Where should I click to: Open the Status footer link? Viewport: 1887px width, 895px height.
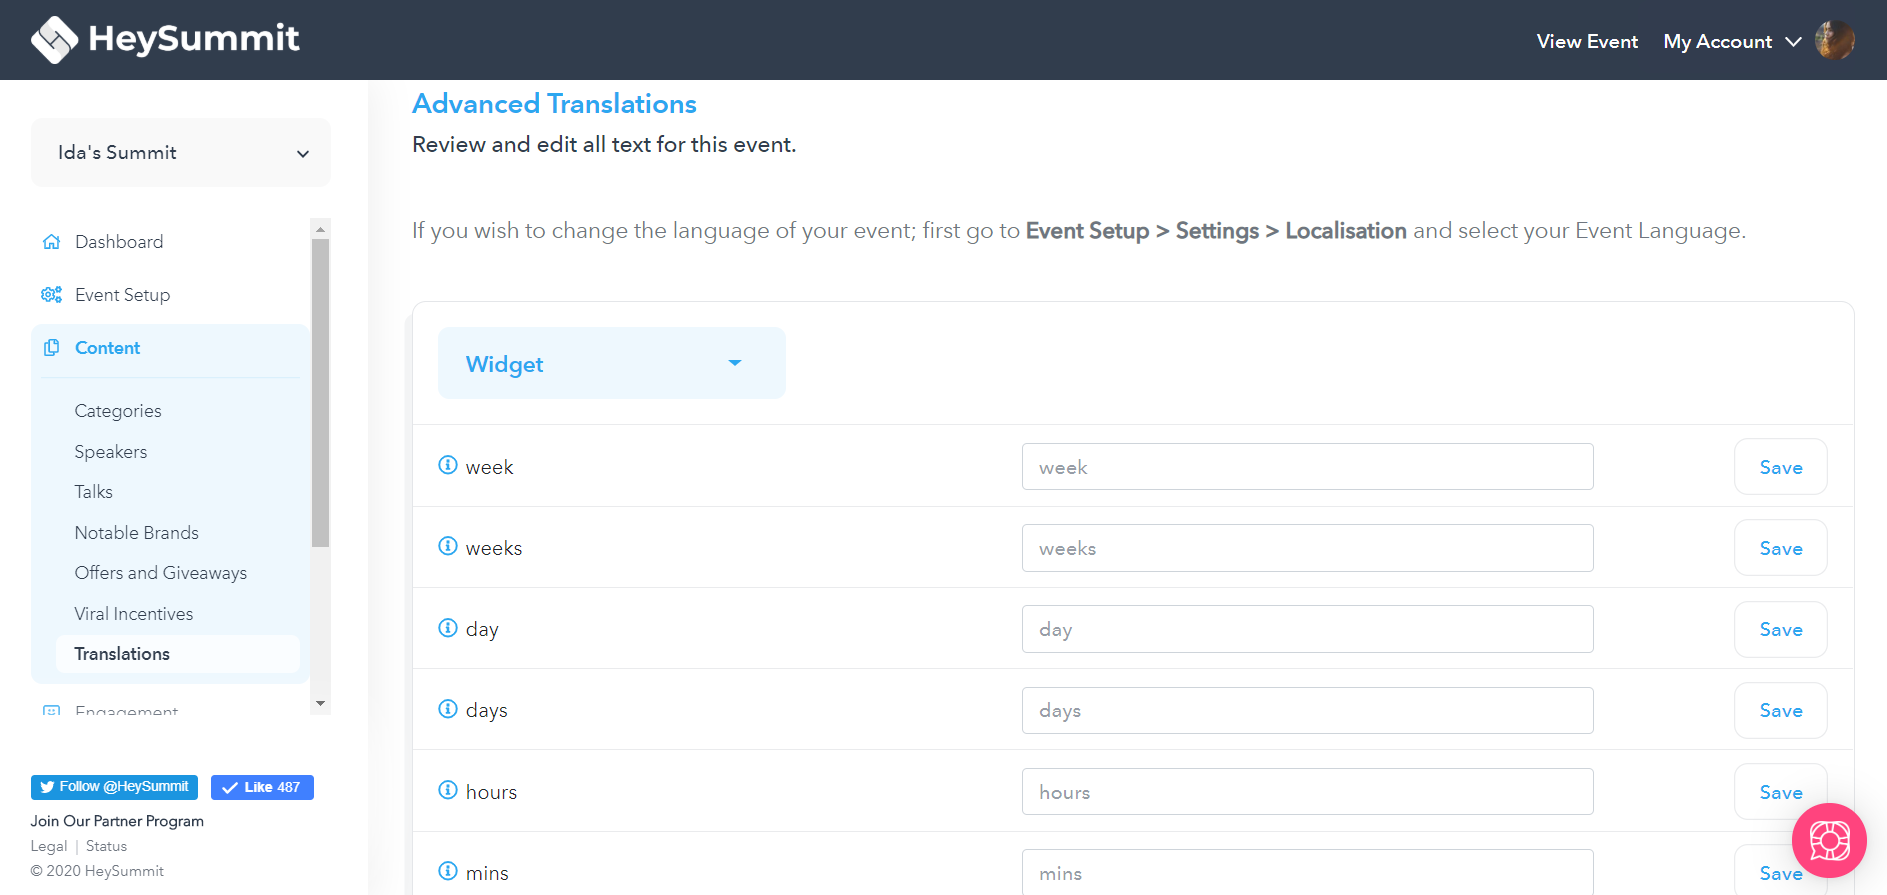point(106,846)
